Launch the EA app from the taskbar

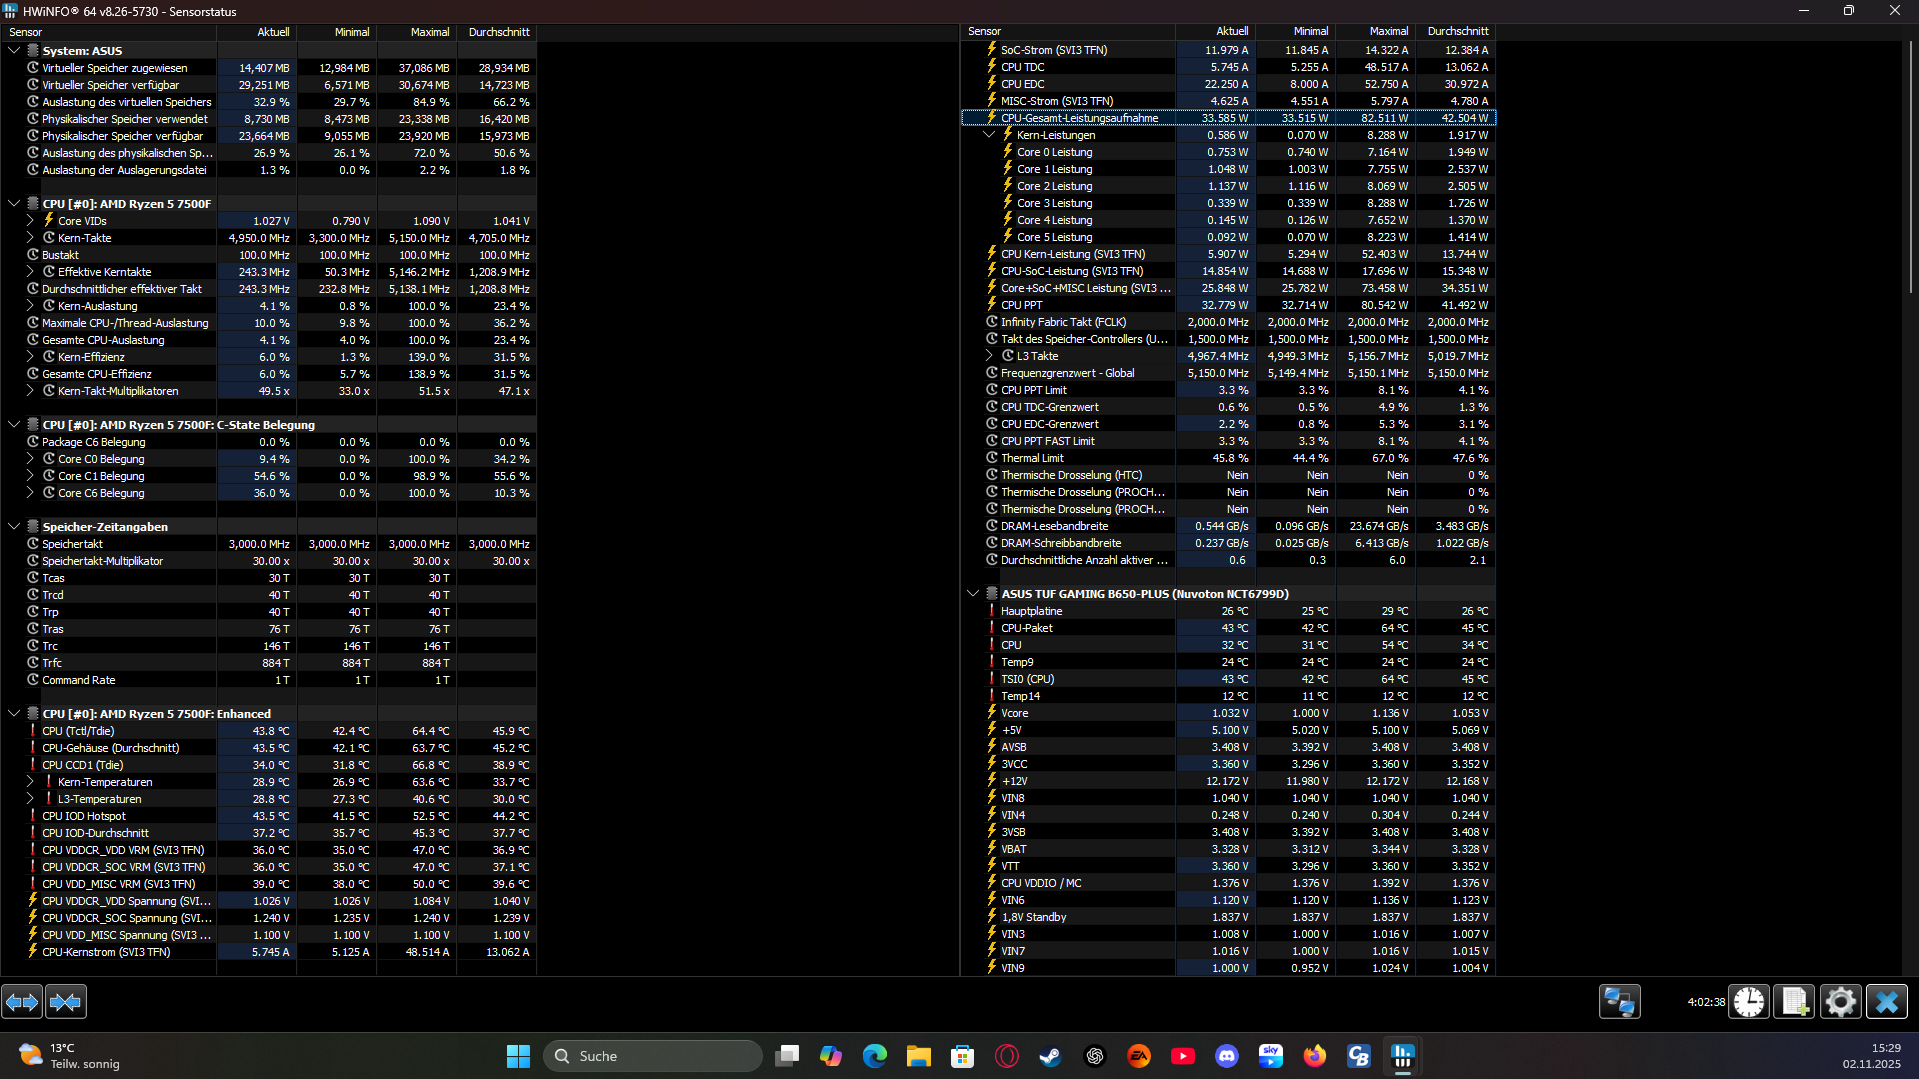tap(1139, 1056)
